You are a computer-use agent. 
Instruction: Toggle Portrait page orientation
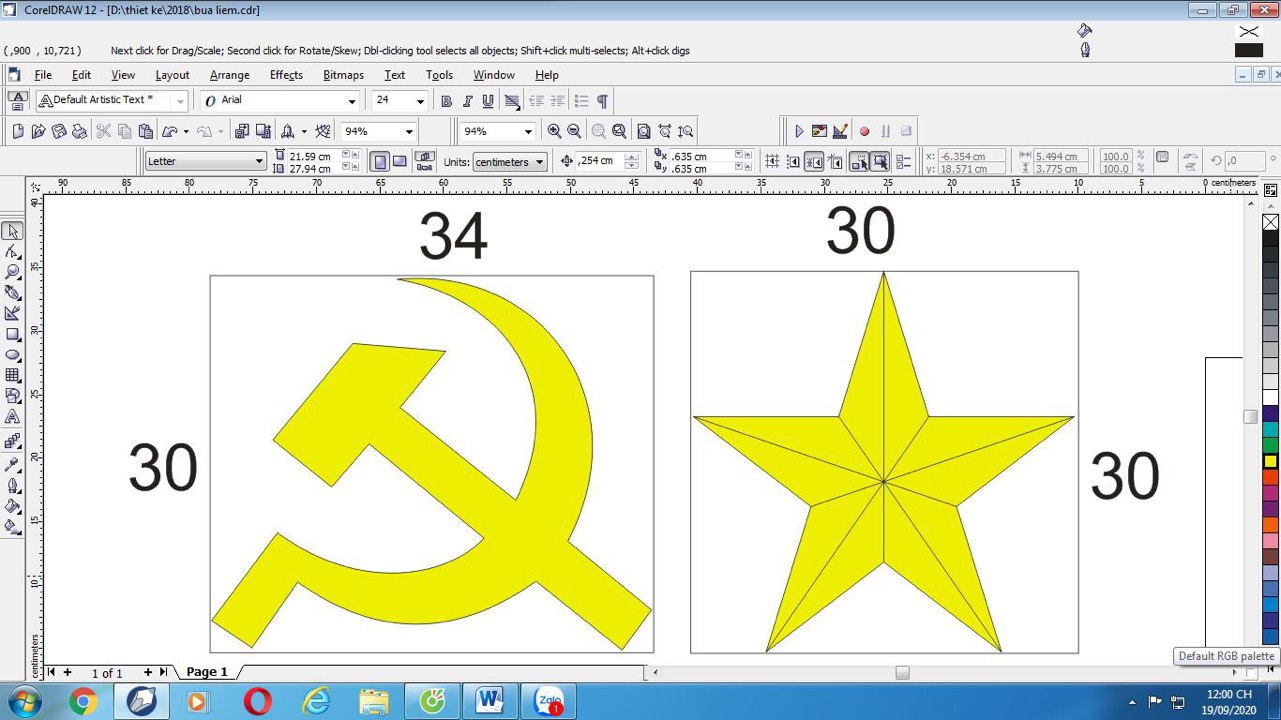(x=380, y=161)
